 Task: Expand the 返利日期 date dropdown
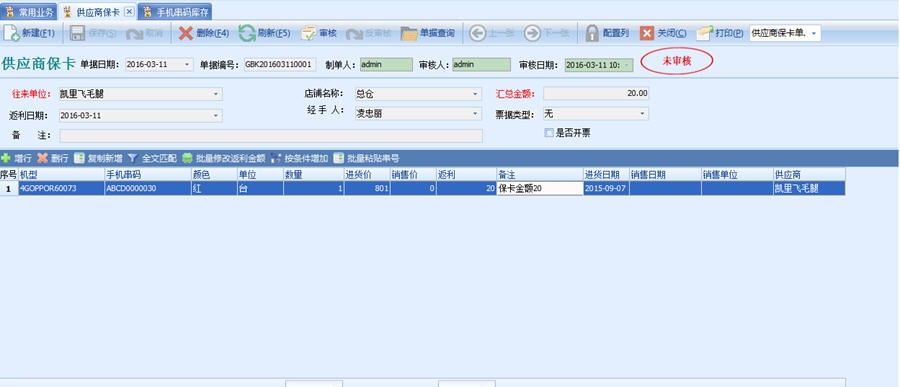pyautogui.click(x=216, y=115)
